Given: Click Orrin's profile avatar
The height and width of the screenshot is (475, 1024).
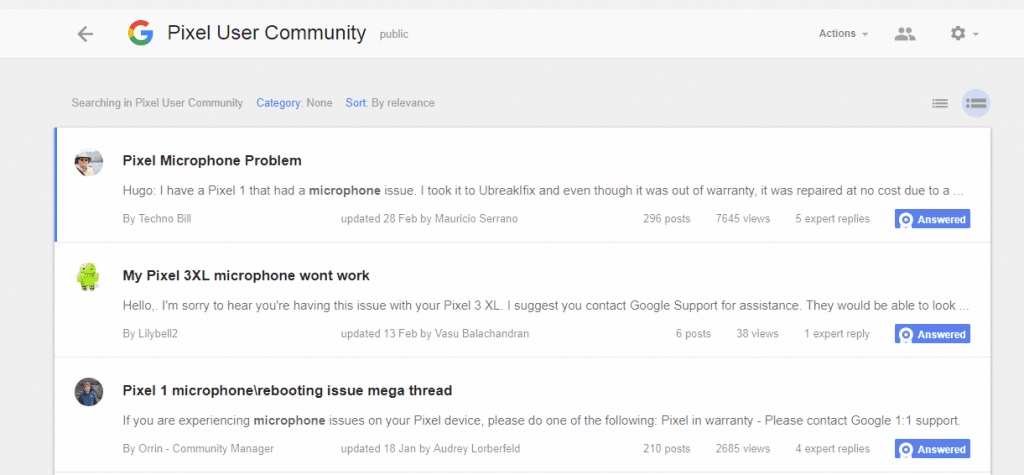Looking at the screenshot, I should click(89, 392).
